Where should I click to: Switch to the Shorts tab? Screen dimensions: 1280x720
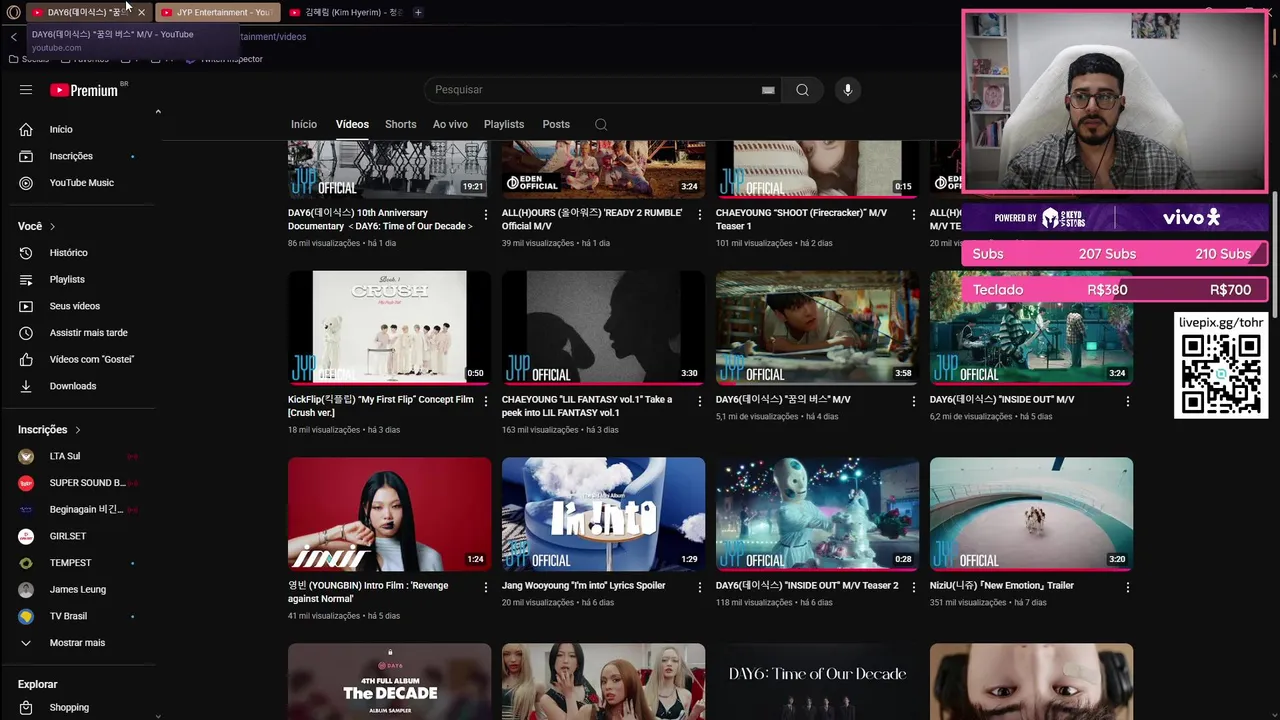tap(400, 124)
